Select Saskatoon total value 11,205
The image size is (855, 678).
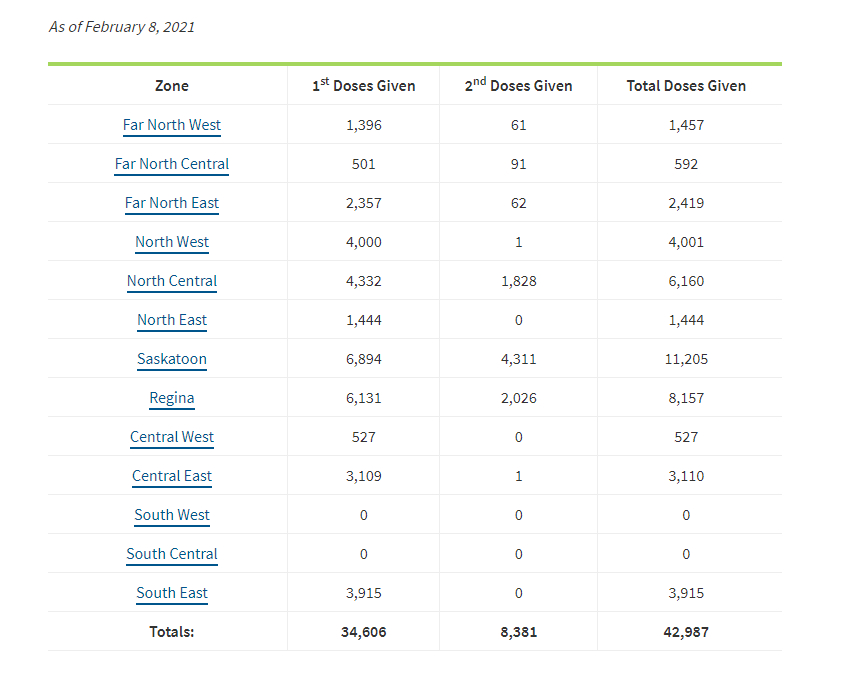coord(686,359)
